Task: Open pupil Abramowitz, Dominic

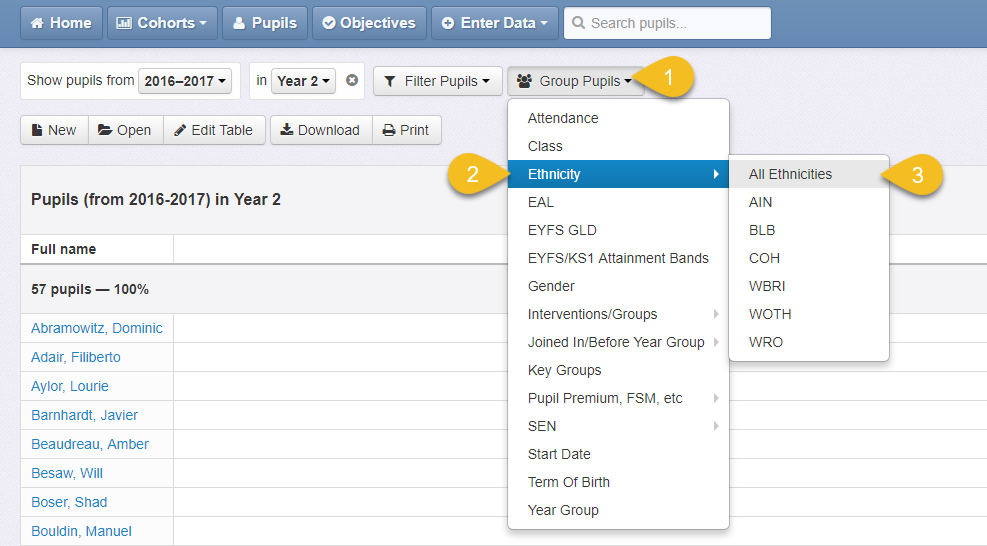Action: pyautogui.click(x=97, y=328)
